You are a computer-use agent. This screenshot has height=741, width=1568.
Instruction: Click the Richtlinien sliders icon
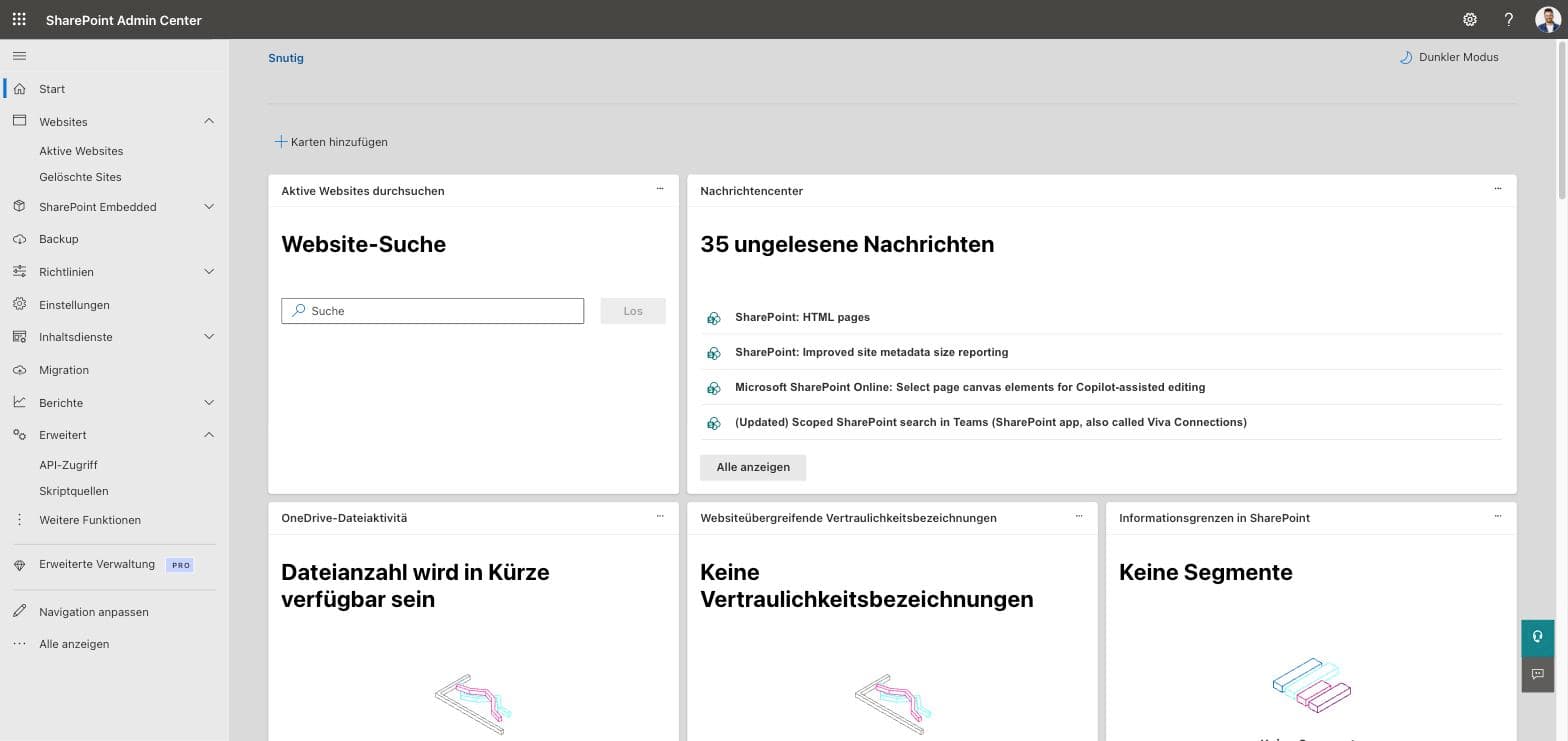pyautogui.click(x=19, y=271)
